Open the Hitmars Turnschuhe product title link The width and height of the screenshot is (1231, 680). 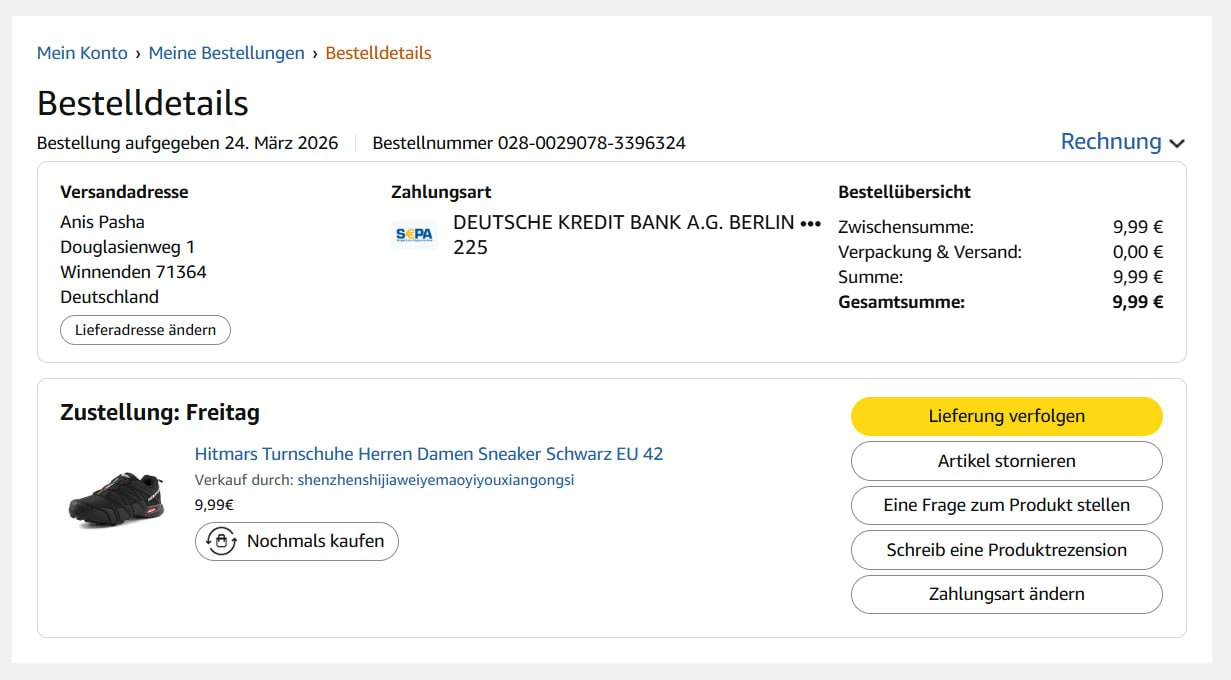point(428,454)
